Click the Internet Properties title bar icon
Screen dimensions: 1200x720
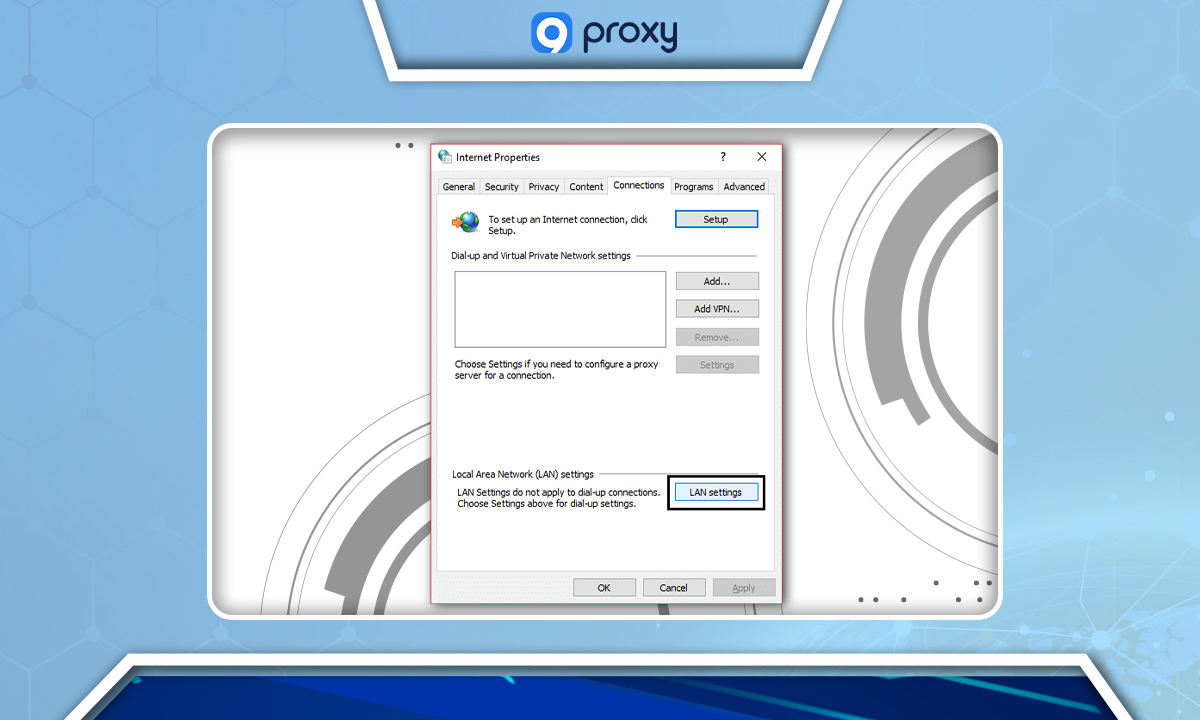click(443, 157)
